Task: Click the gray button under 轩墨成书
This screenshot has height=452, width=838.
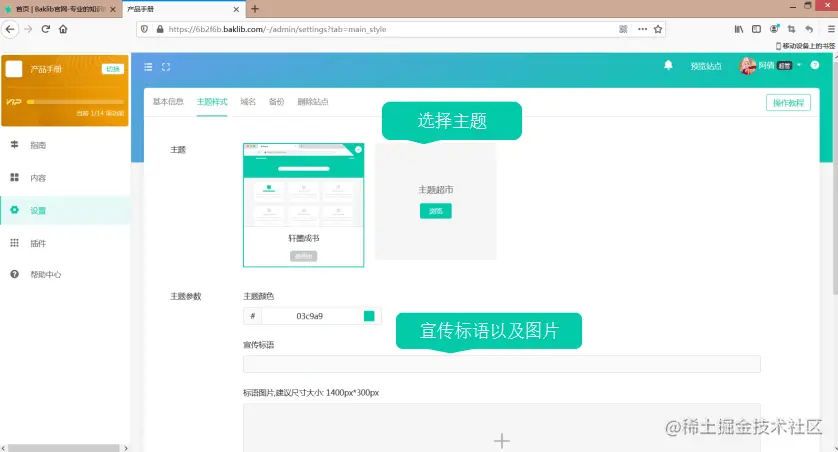Action: [304, 256]
